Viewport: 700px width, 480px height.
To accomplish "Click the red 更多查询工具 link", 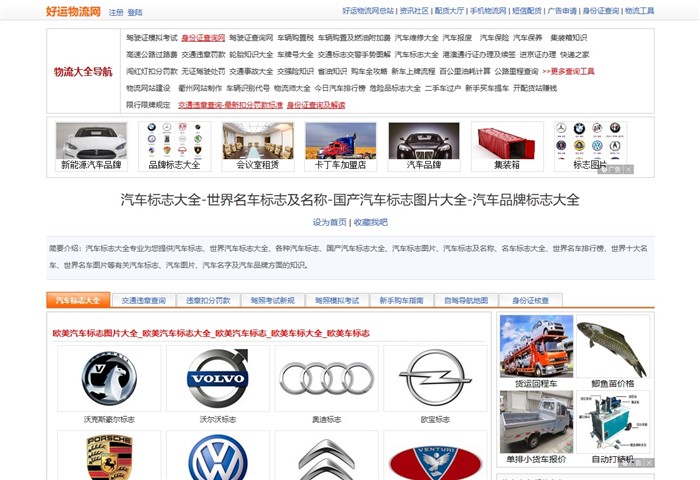I will tap(568, 71).
